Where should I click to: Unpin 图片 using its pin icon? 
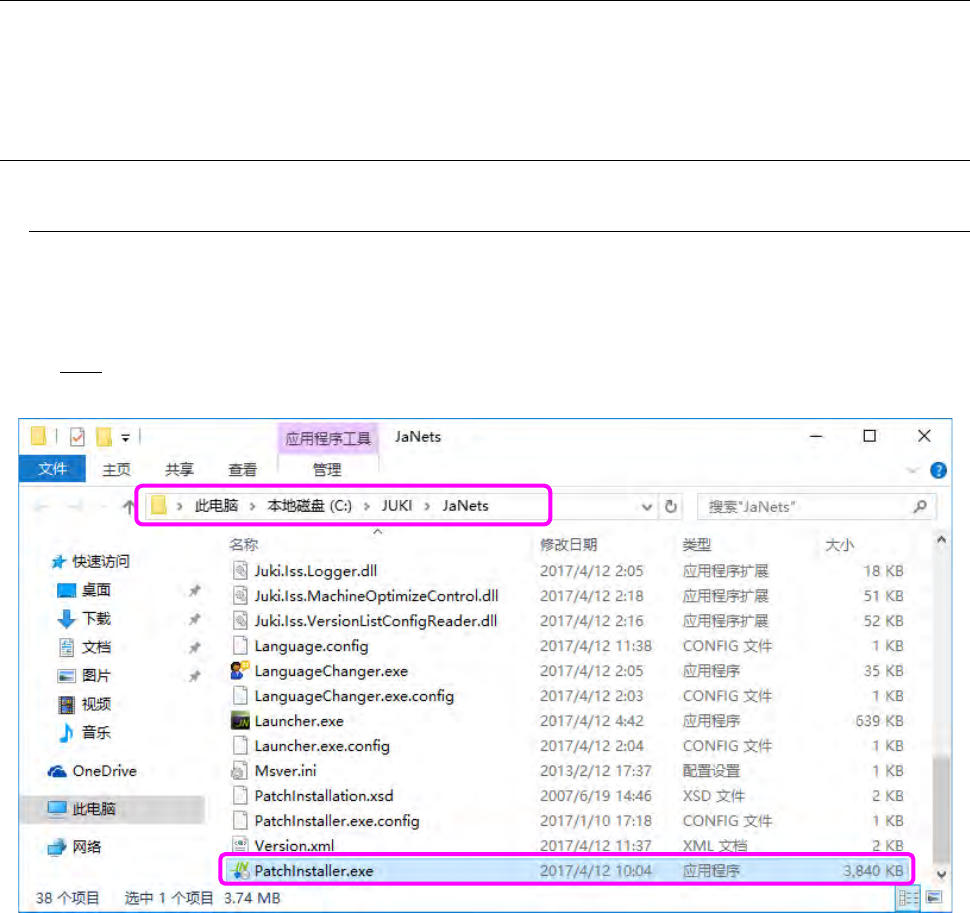click(x=194, y=675)
